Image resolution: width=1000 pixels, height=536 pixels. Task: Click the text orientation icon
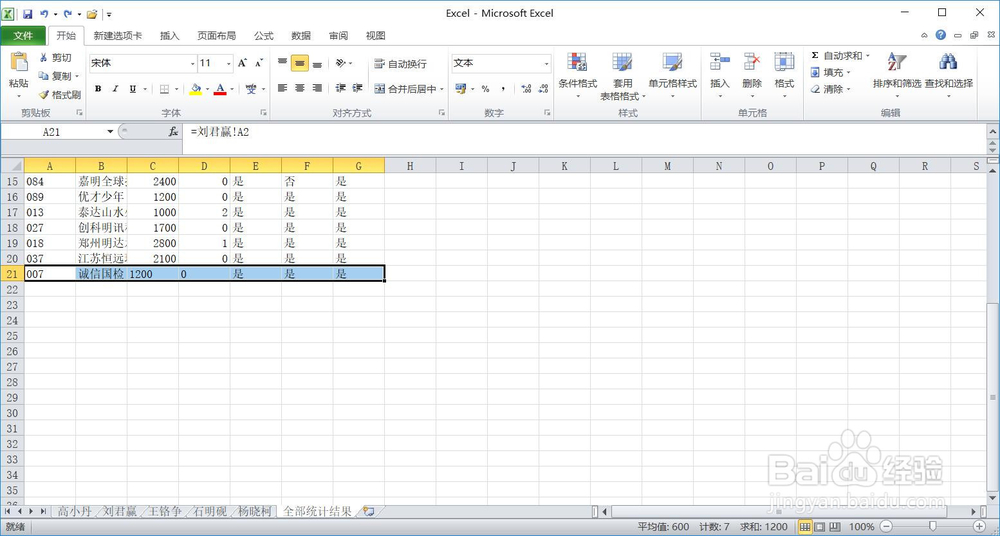point(341,63)
